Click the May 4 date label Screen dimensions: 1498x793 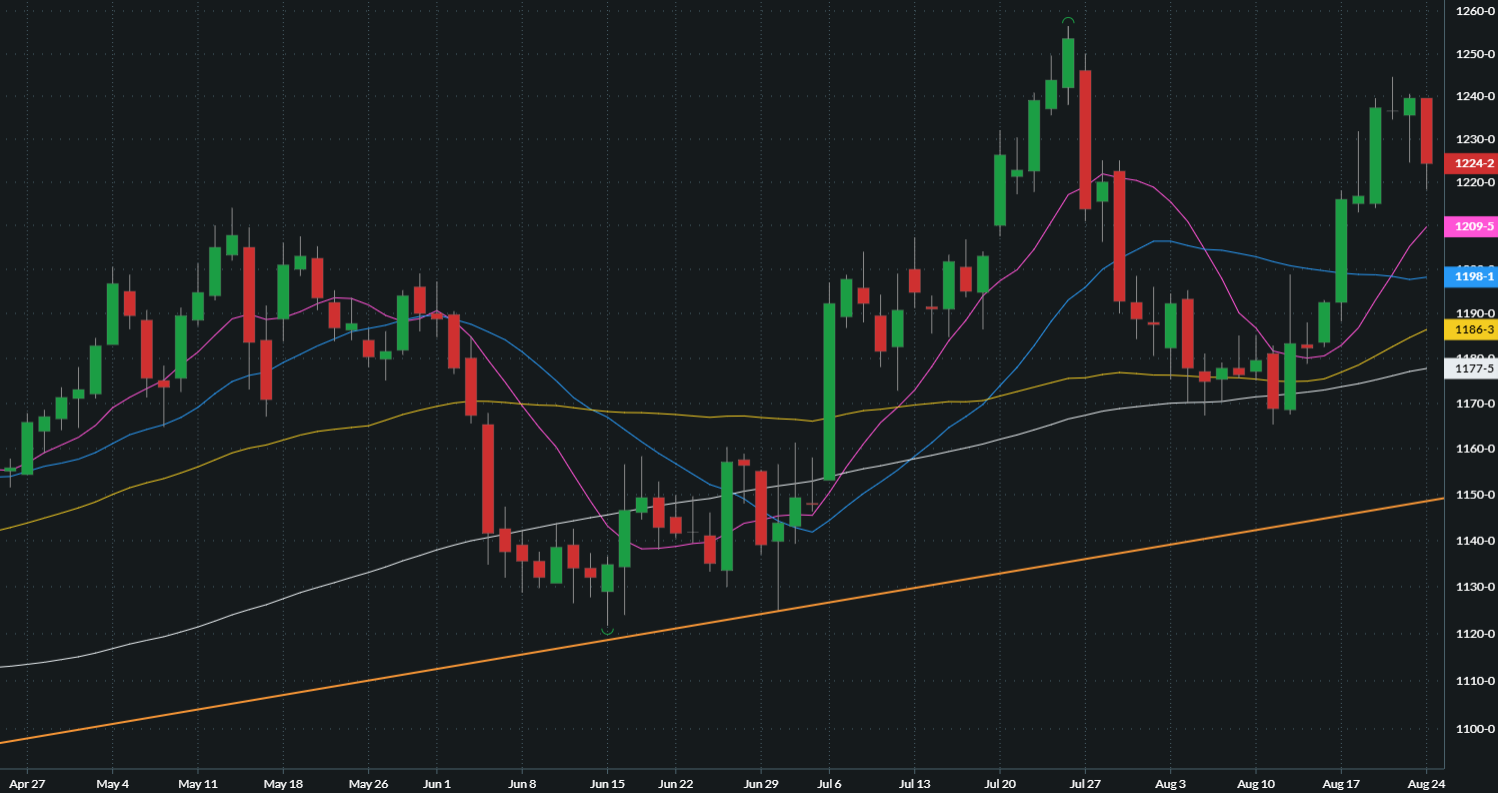tap(113, 783)
